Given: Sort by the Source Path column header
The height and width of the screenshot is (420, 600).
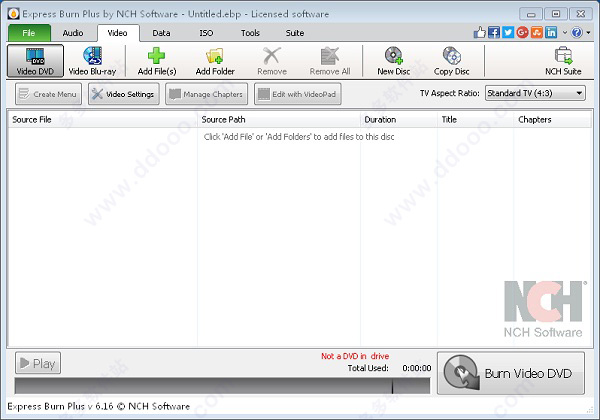Looking at the screenshot, I should click(279, 119).
